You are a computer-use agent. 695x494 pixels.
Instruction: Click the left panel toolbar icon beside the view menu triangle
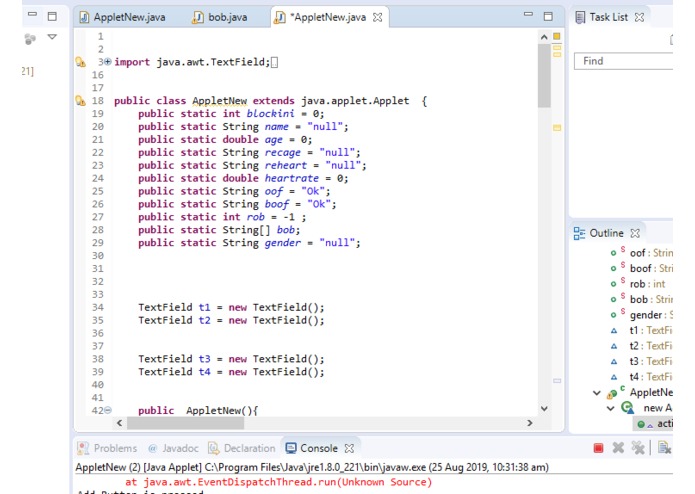coord(30,39)
